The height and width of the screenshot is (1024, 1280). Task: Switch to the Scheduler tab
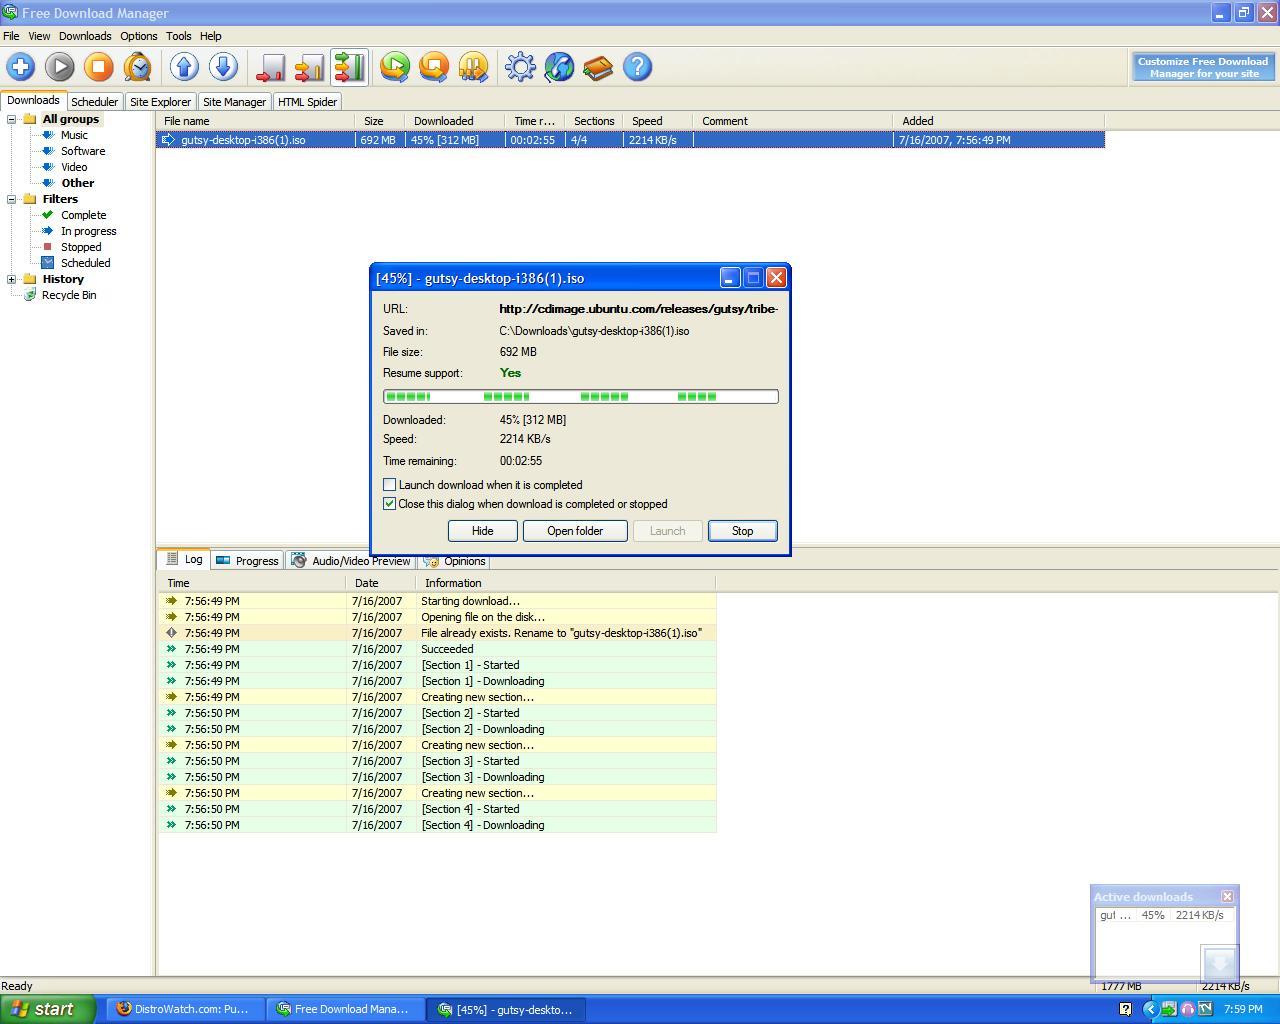tap(95, 102)
